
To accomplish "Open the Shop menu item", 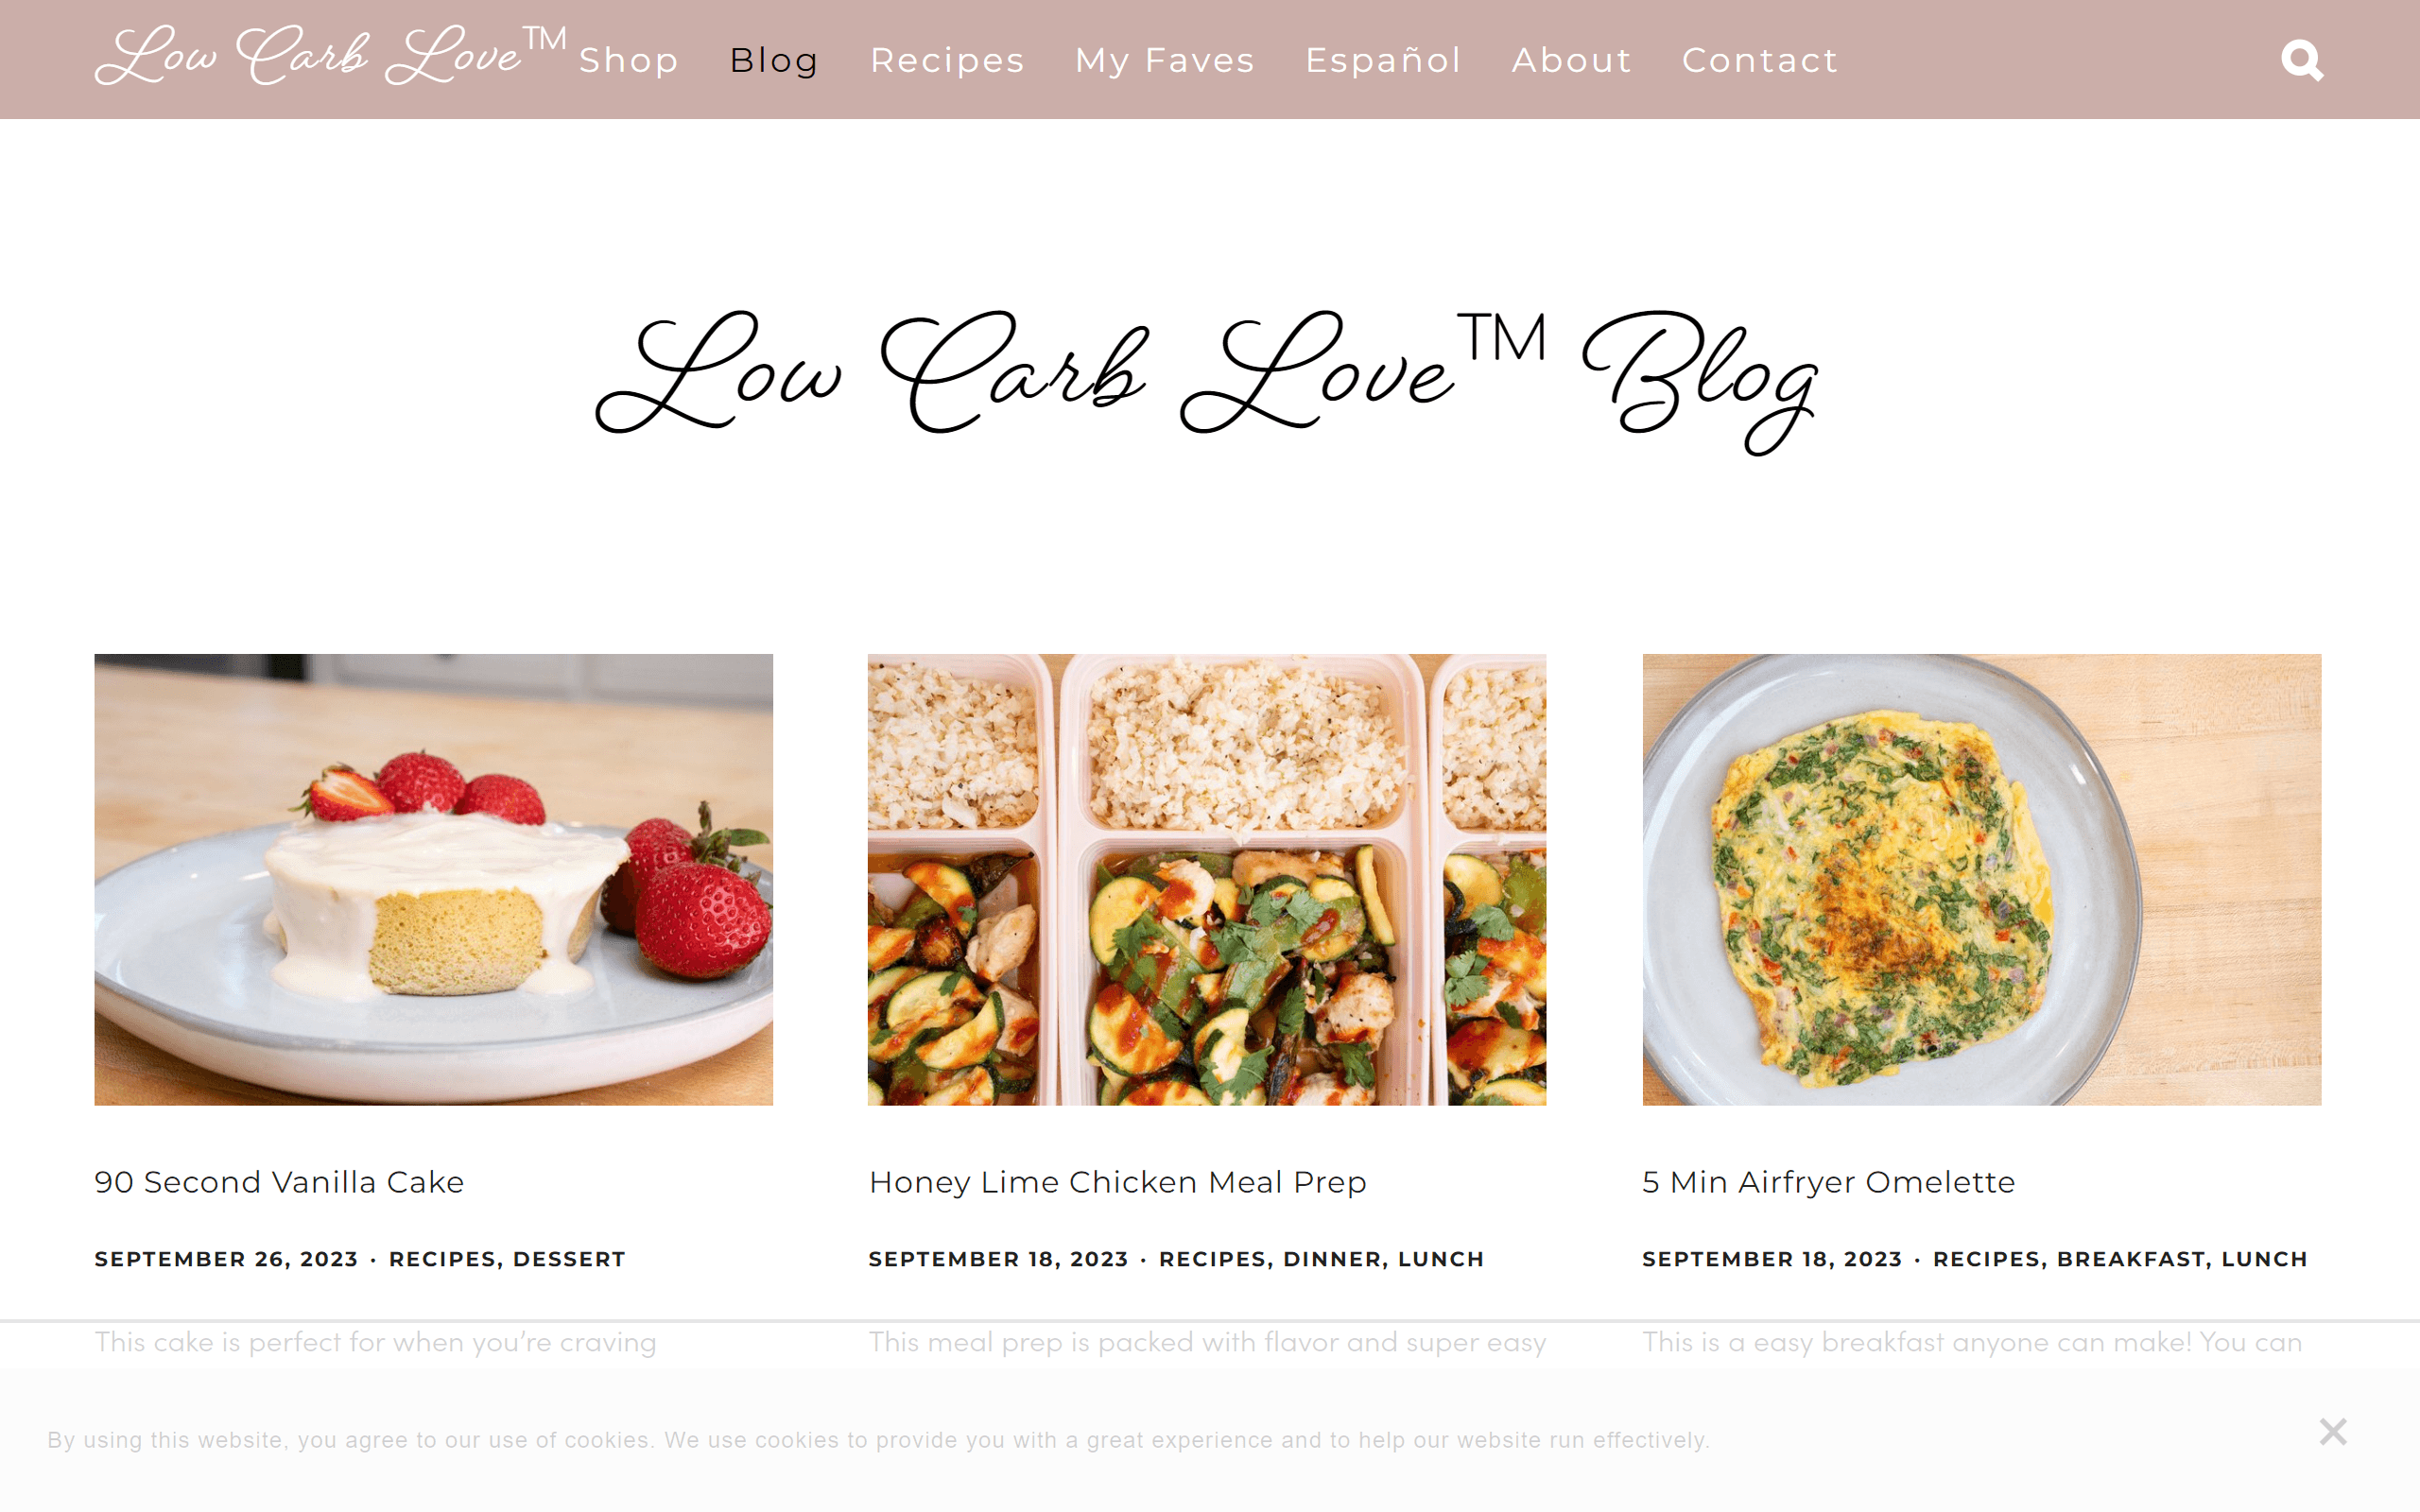I will click(x=629, y=60).
